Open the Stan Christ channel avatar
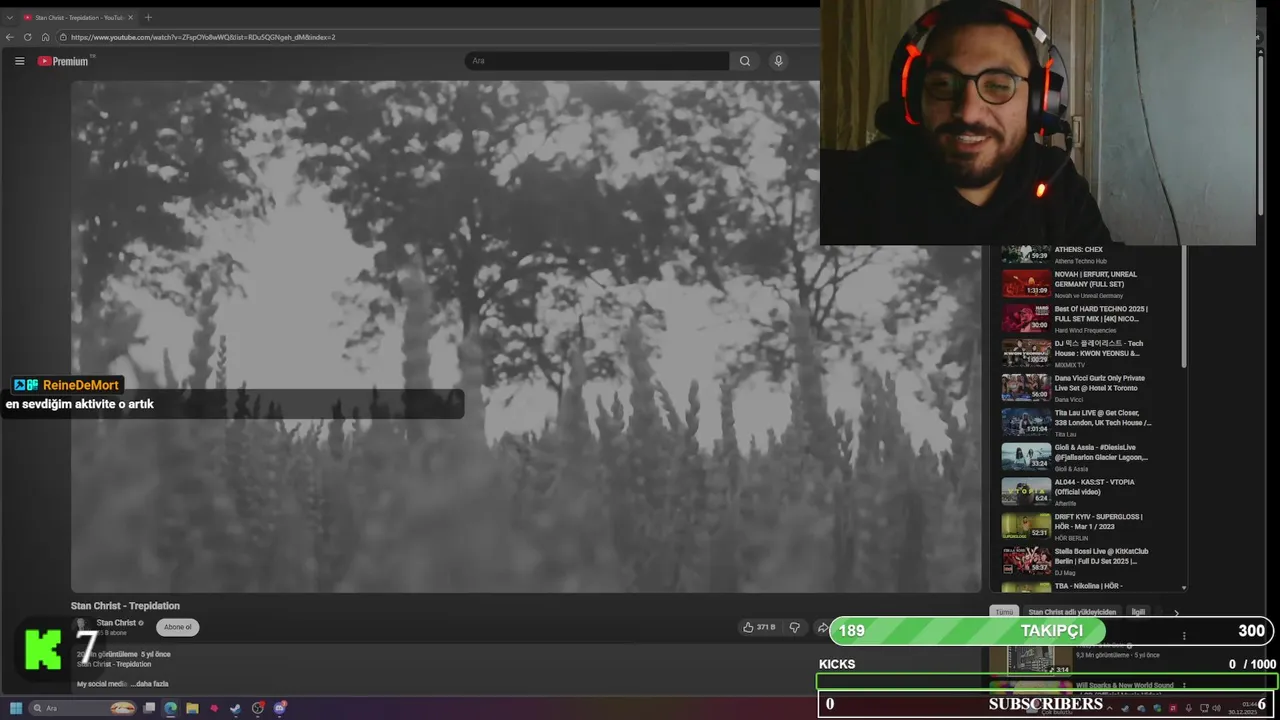Viewport: 1280px width, 720px height. tap(82, 625)
